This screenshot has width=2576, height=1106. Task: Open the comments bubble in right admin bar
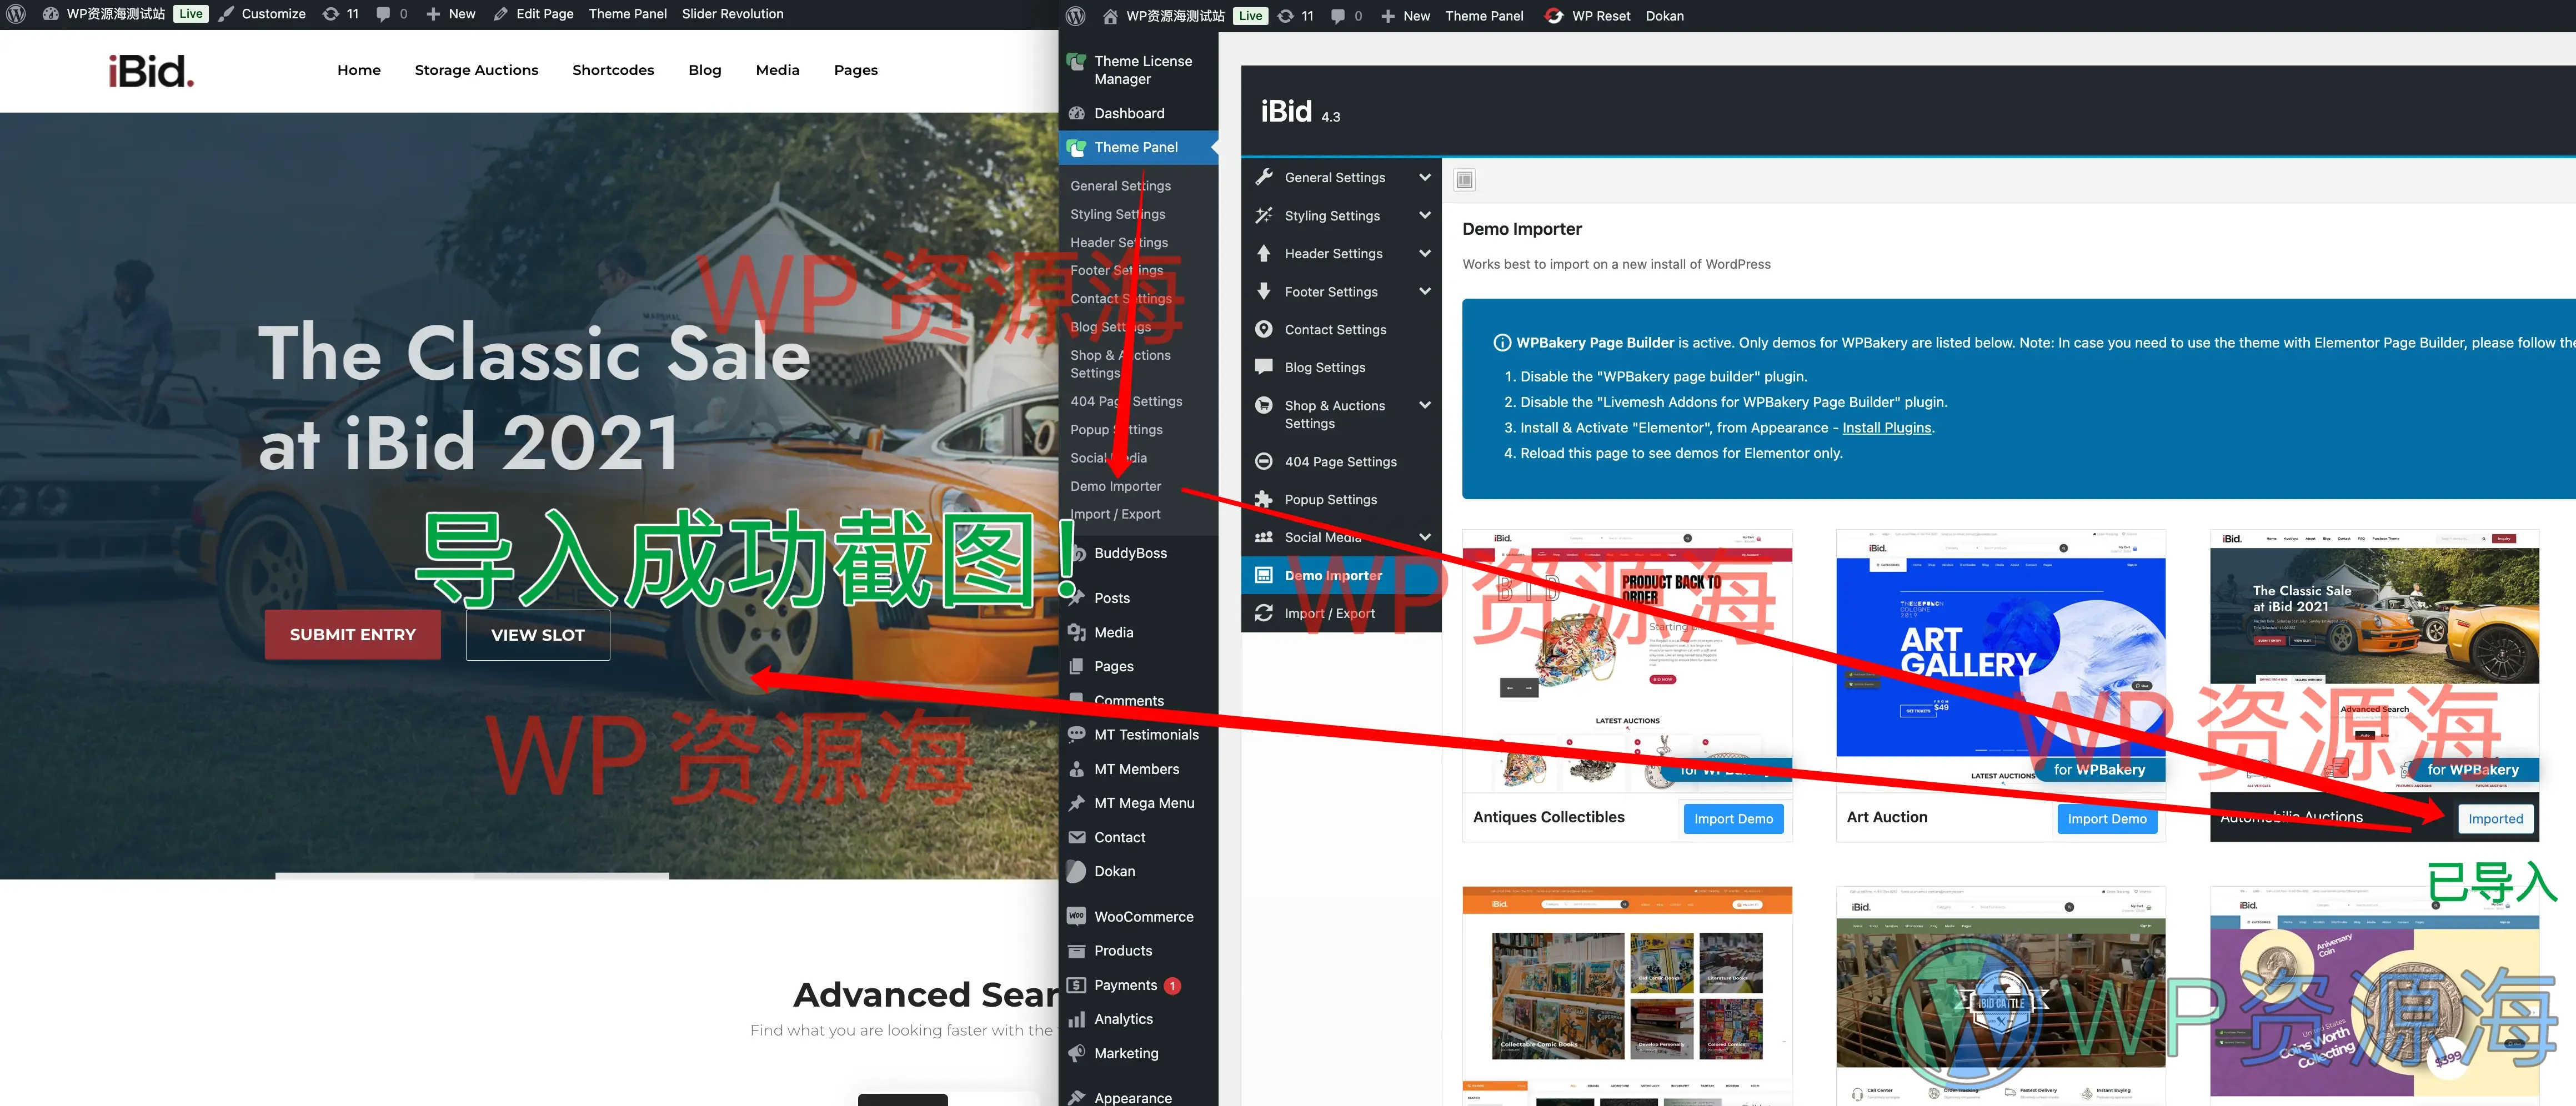click(x=1338, y=16)
